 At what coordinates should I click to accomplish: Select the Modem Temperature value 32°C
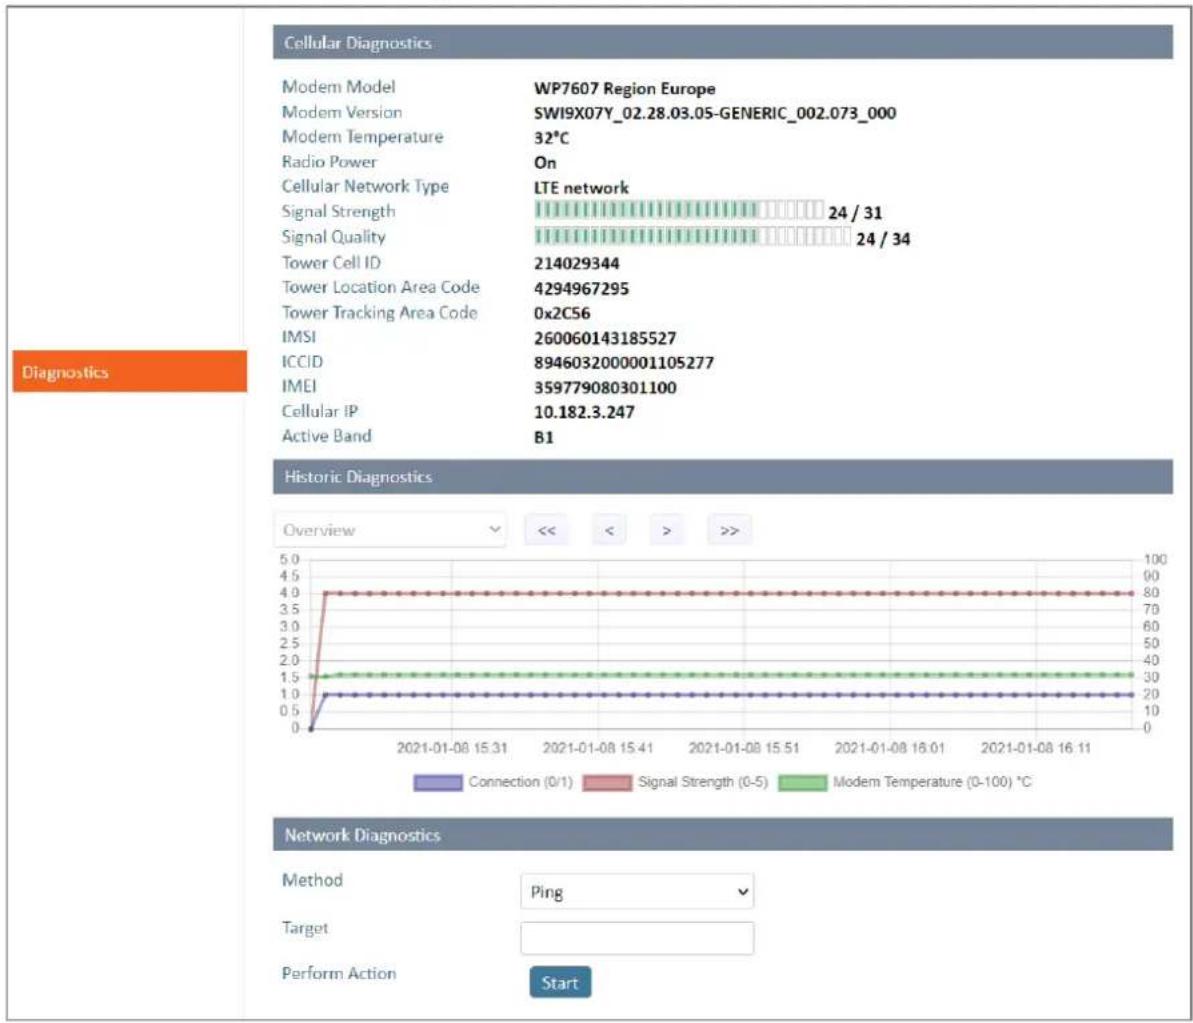(552, 138)
